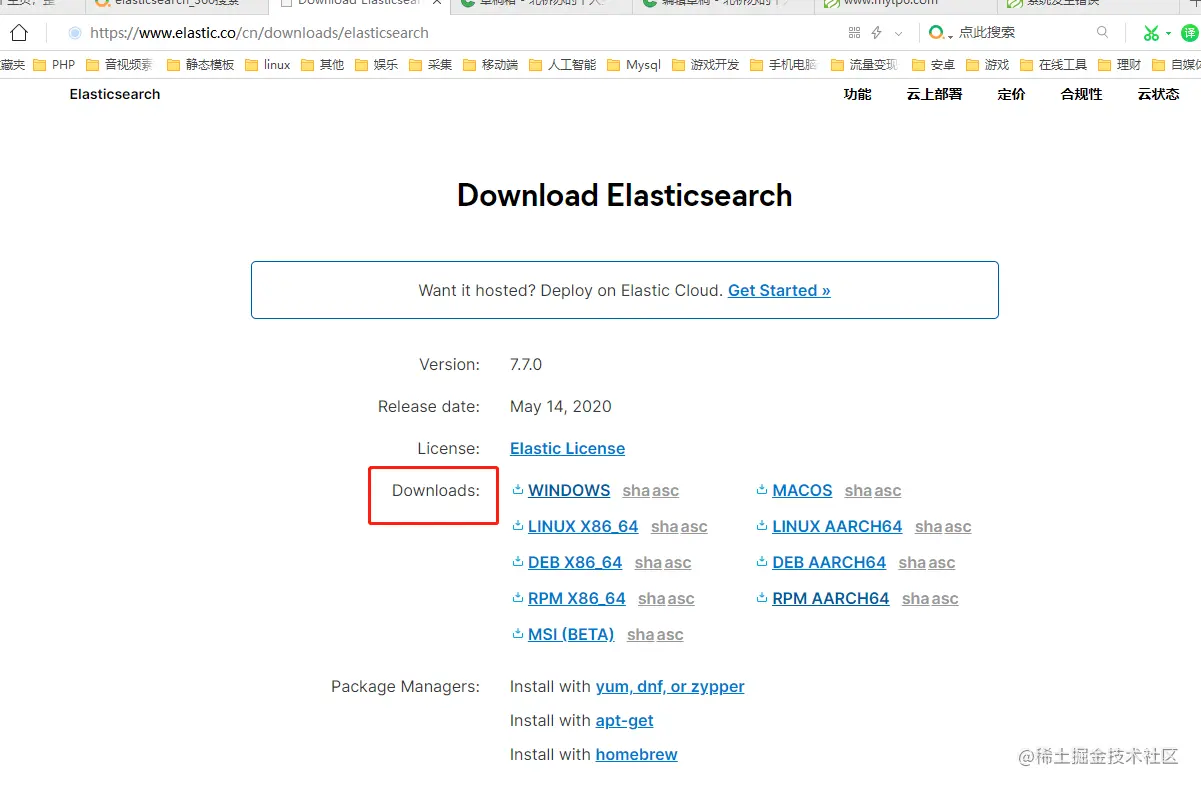
Task: Open the 云上部署 navigation item
Action: coord(934,94)
